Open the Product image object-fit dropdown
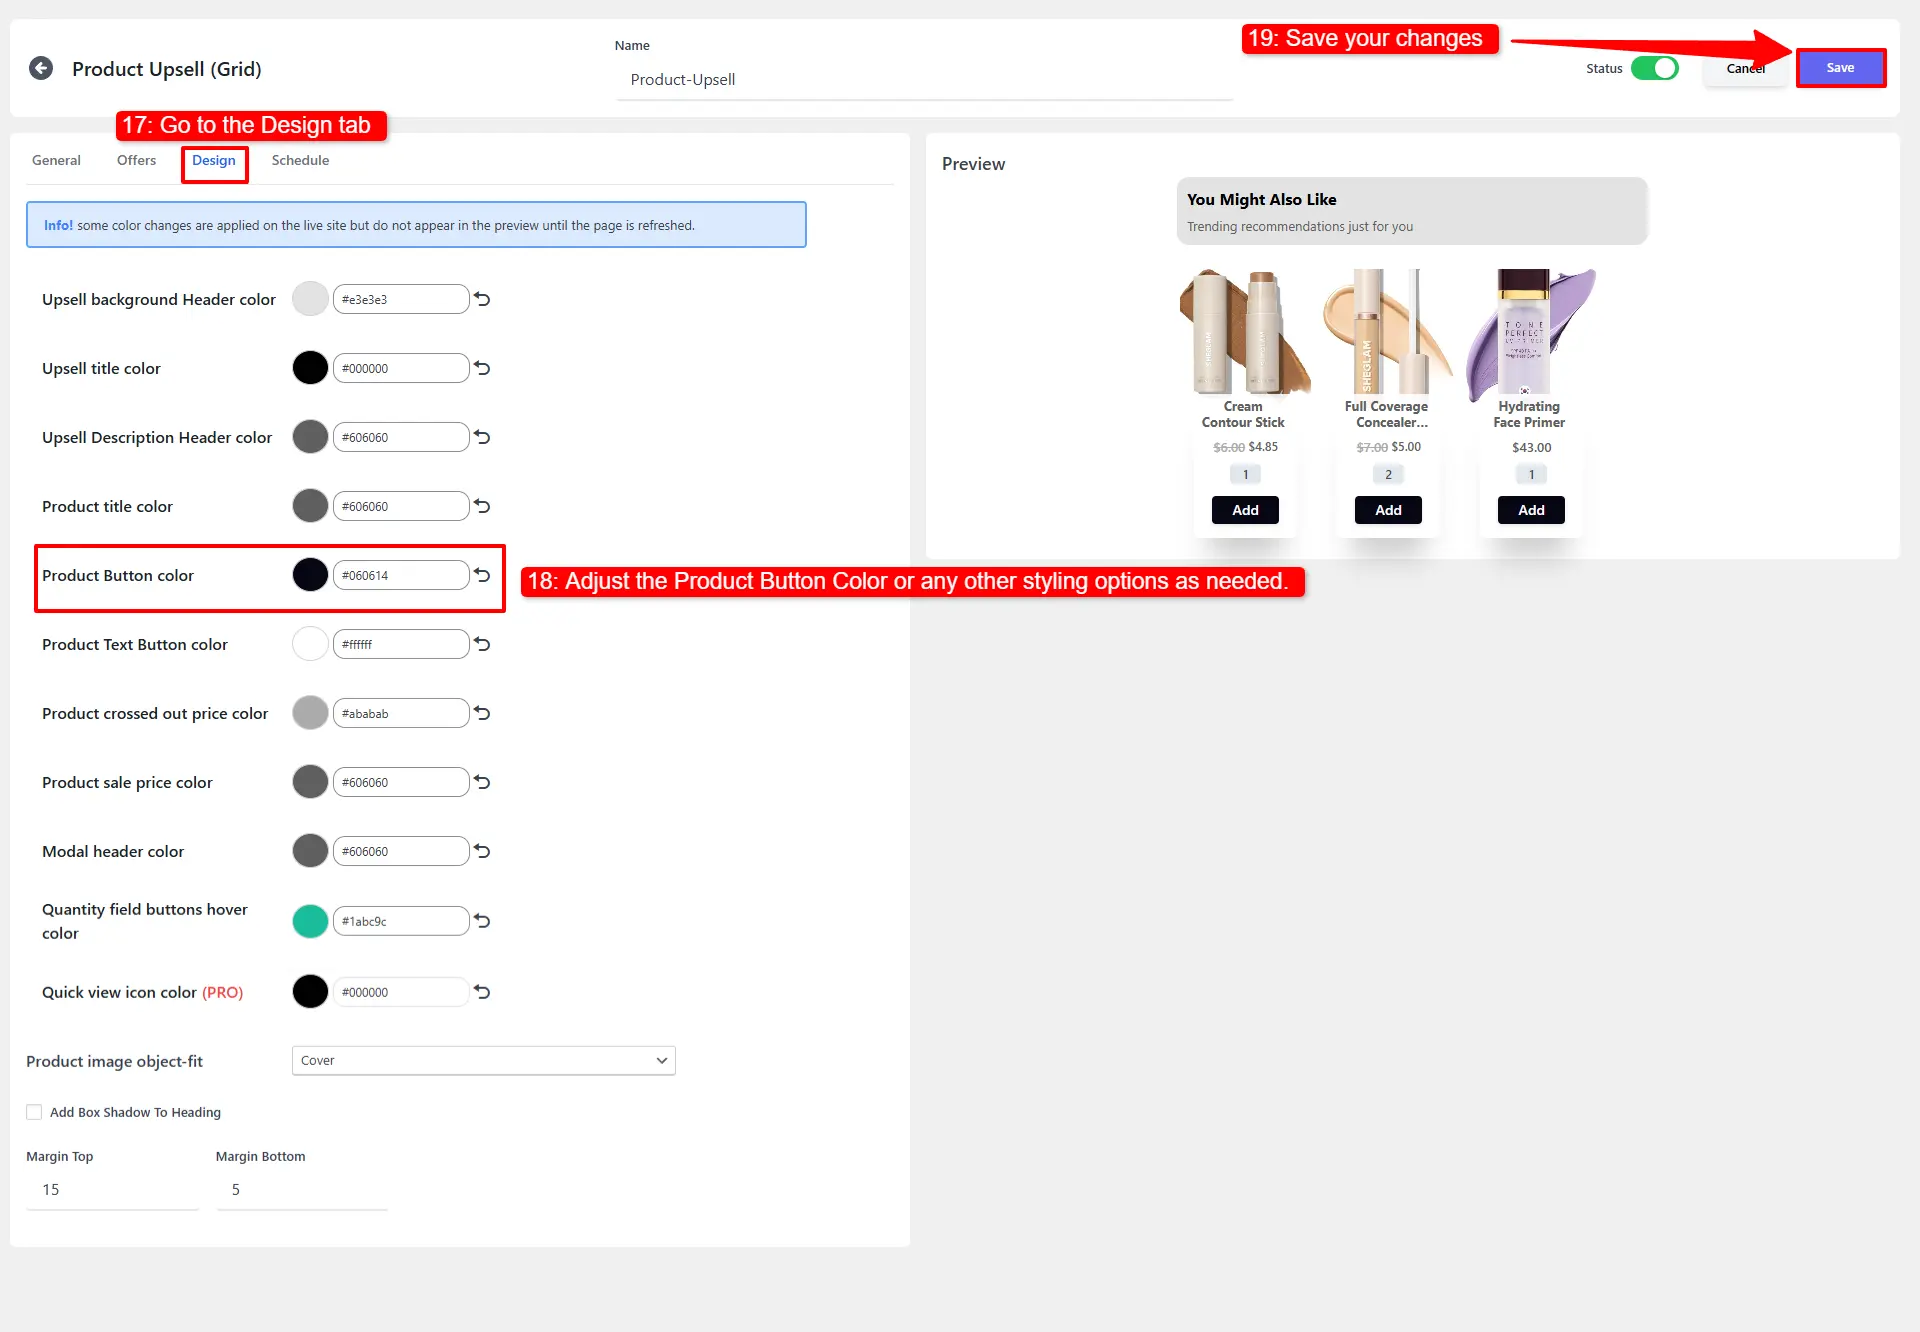The width and height of the screenshot is (1920, 1332). [x=483, y=1060]
